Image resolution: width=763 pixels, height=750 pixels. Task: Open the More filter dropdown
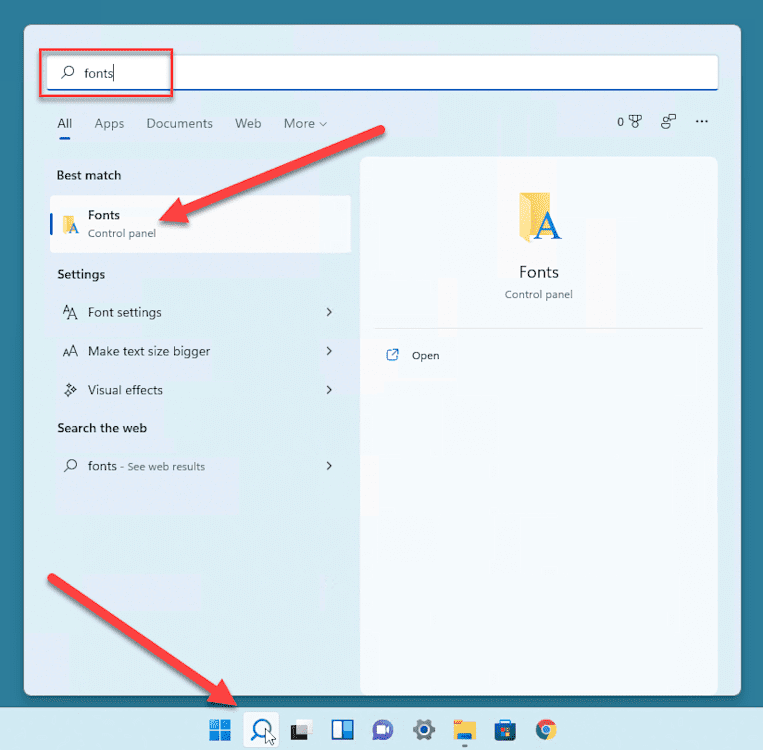tap(305, 124)
